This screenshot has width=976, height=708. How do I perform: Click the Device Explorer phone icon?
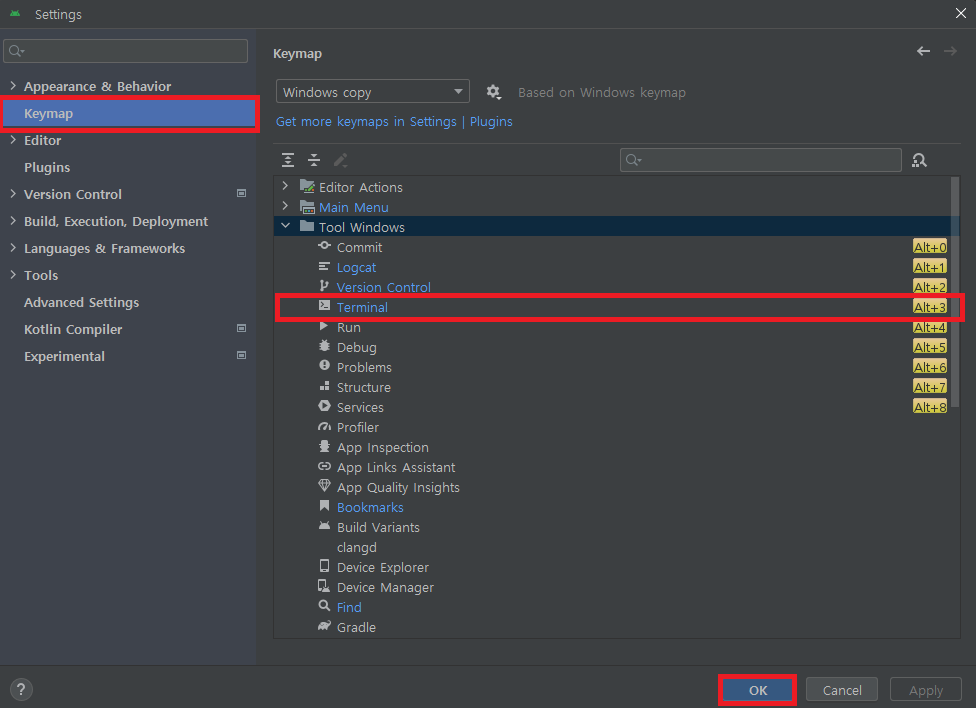(324, 566)
